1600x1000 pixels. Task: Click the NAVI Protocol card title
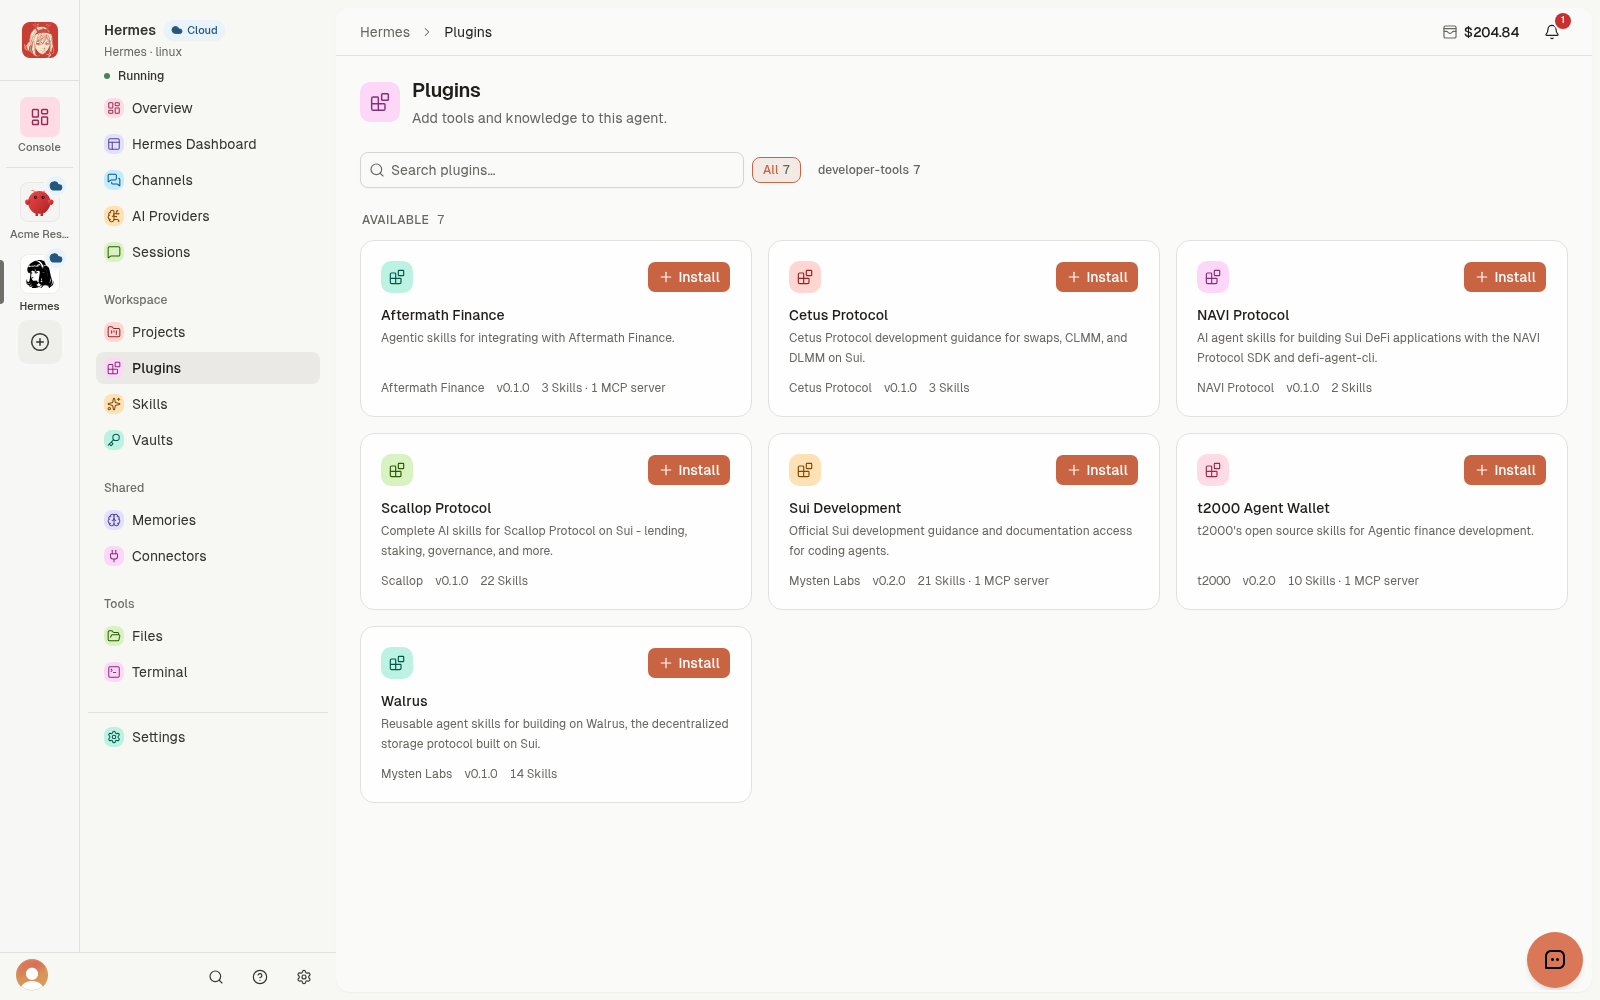1243,315
